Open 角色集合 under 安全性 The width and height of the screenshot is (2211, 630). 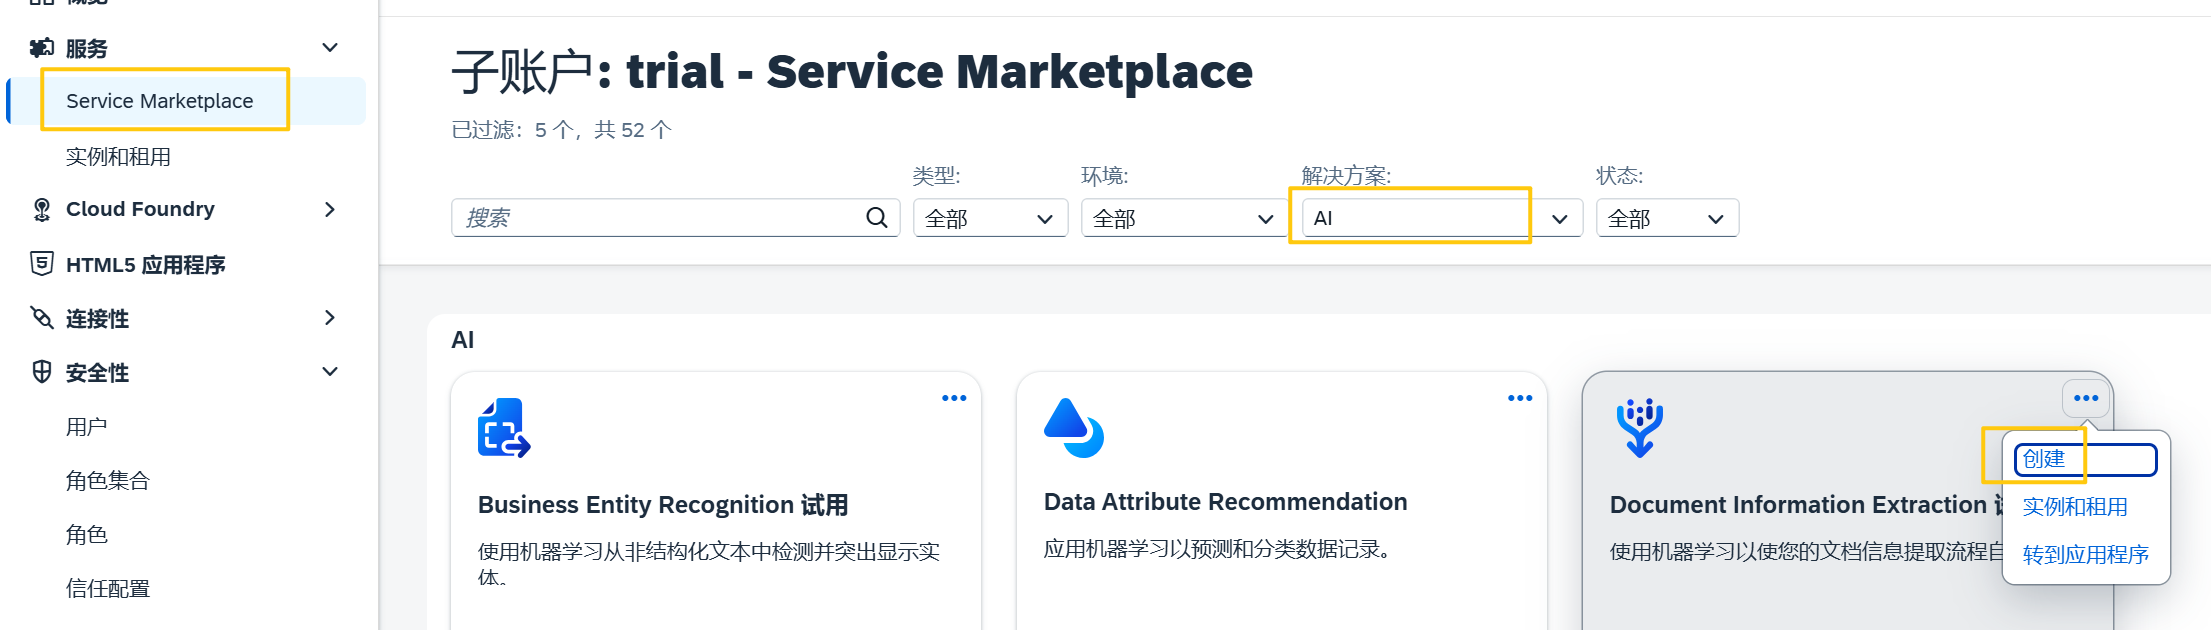click(108, 481)
